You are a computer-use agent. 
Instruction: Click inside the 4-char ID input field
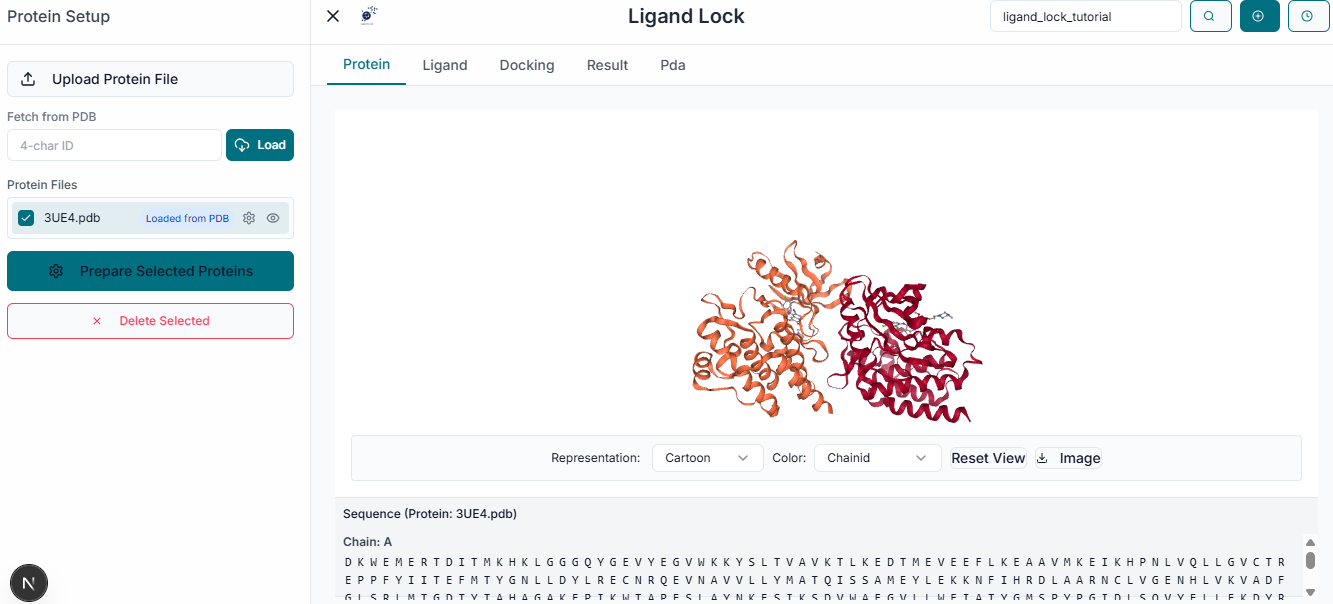(x=113, y=144)
